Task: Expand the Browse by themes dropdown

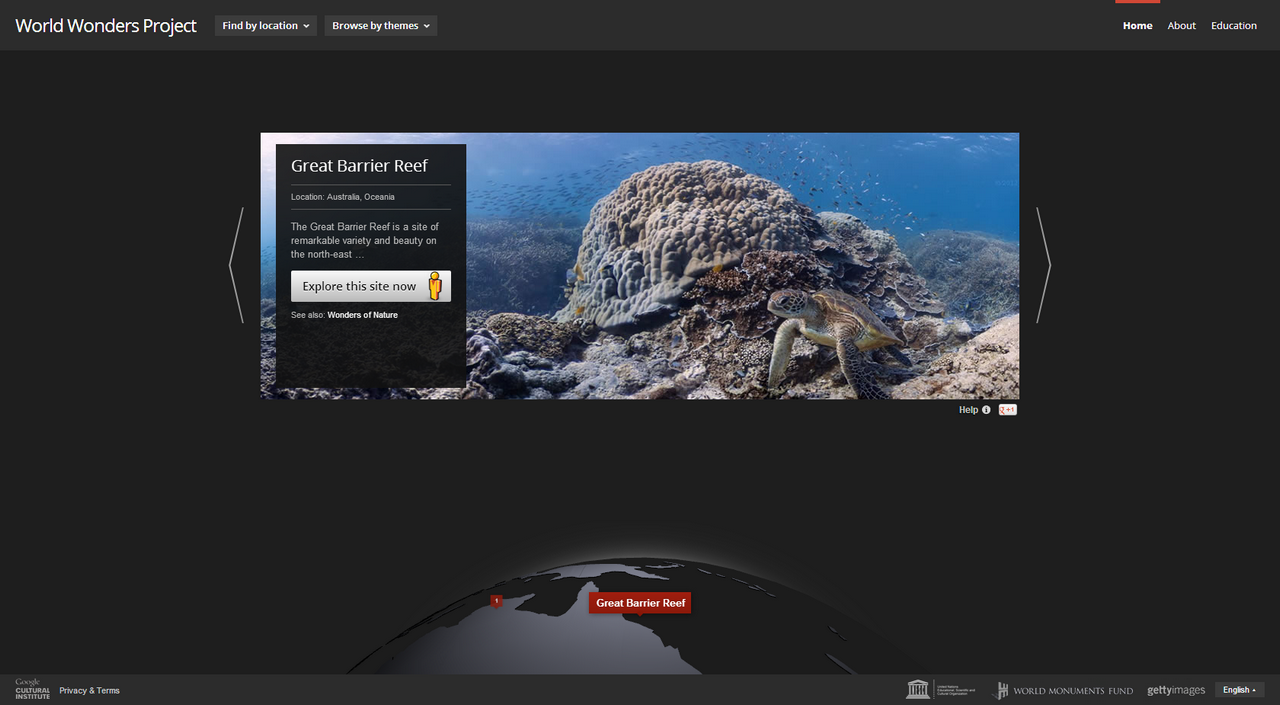Action: tap(381, 26)
